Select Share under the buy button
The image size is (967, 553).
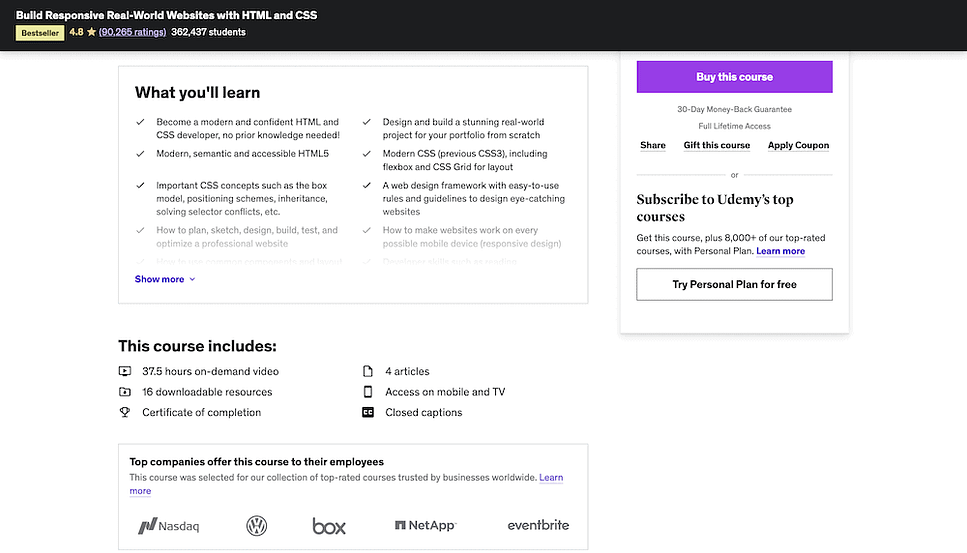pos(653,145)
